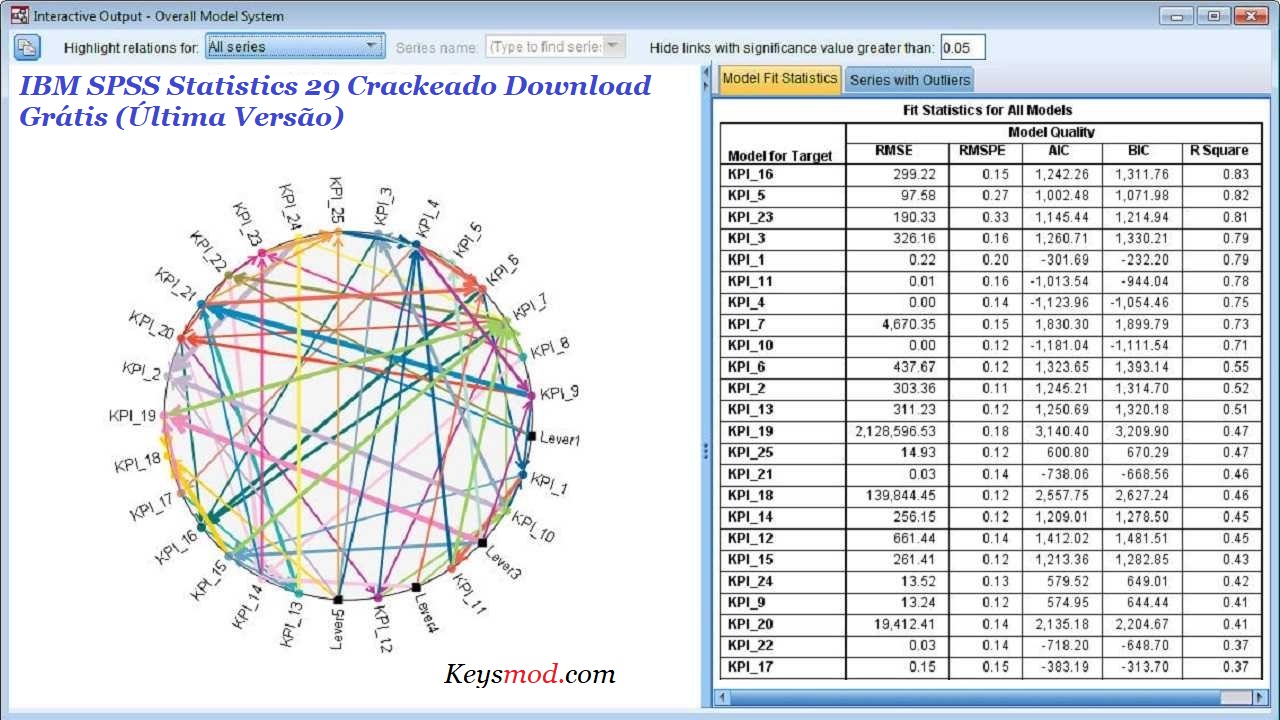Click the Lever3 node in the circle chart
The width and height of the screenshot is (1280, 720).
(x=481, y=543)
